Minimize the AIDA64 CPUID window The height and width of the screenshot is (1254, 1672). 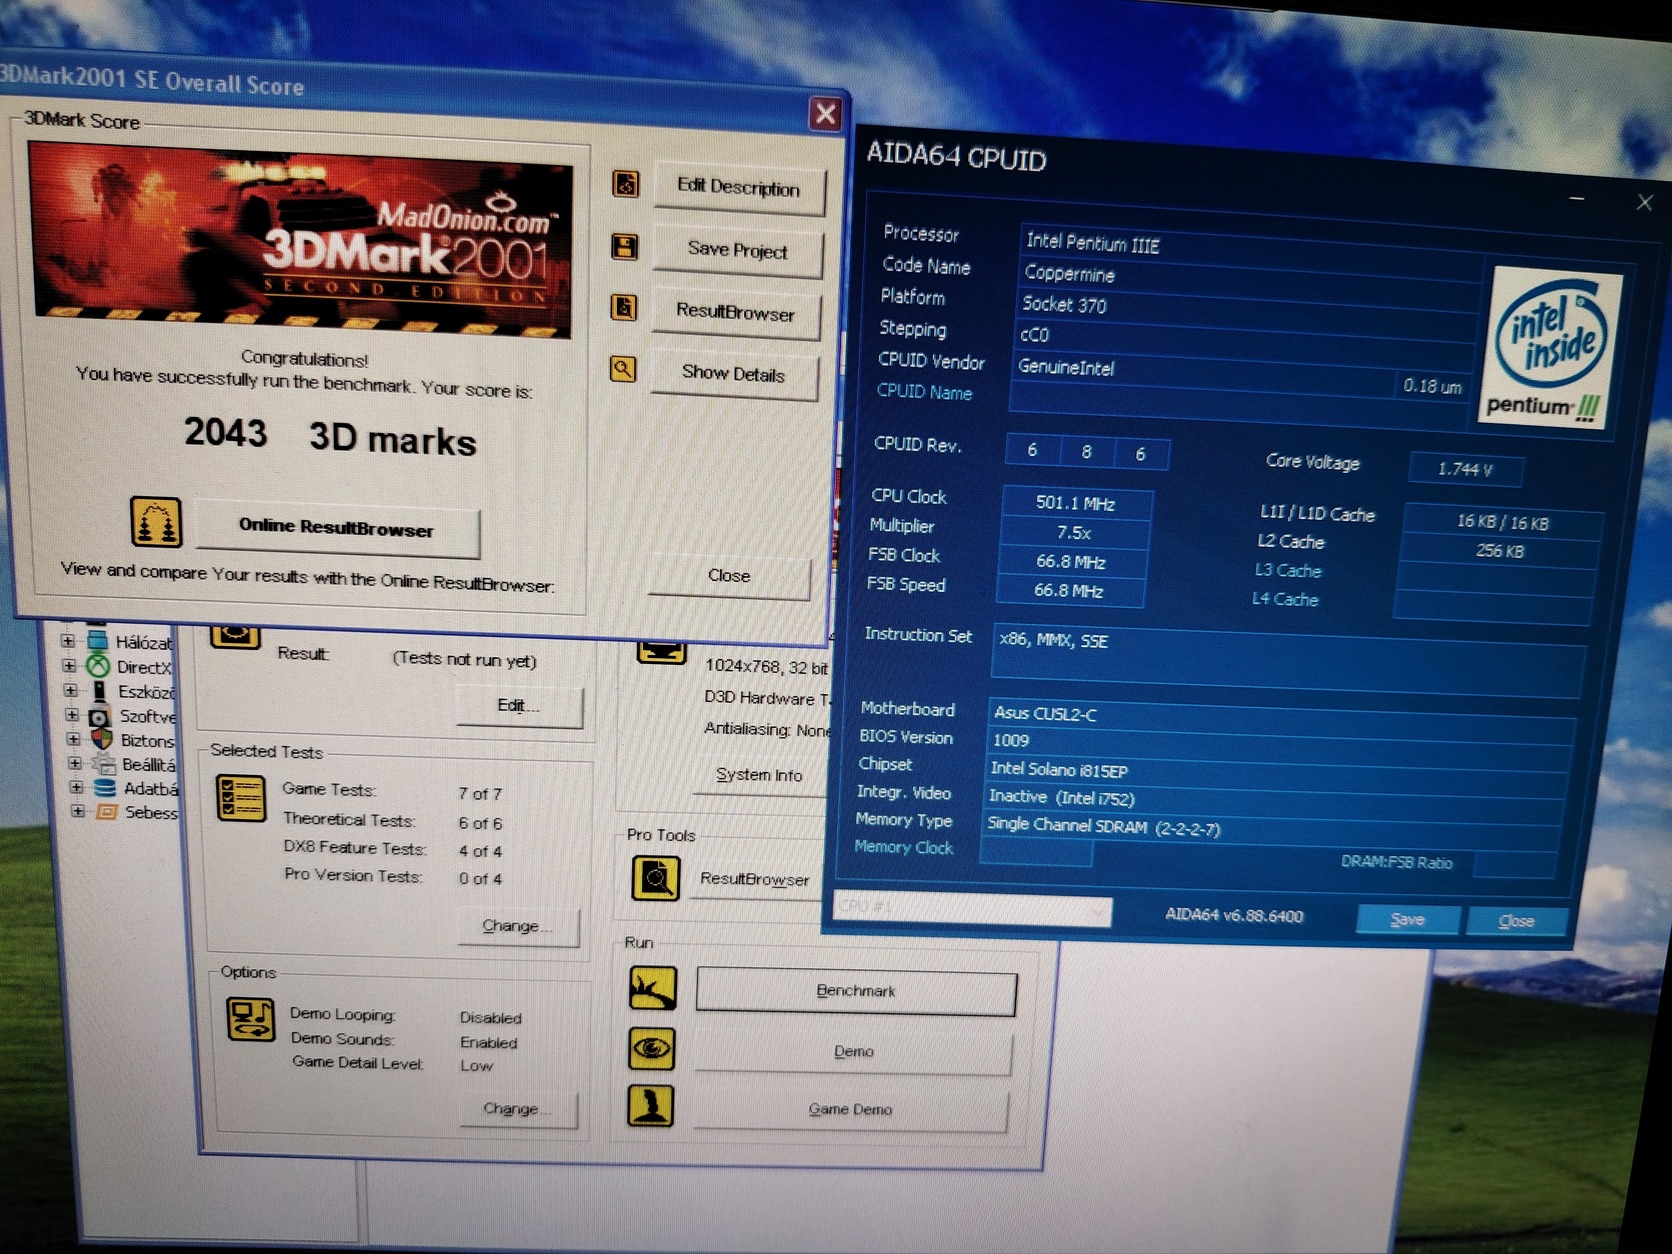point(1577,198)
